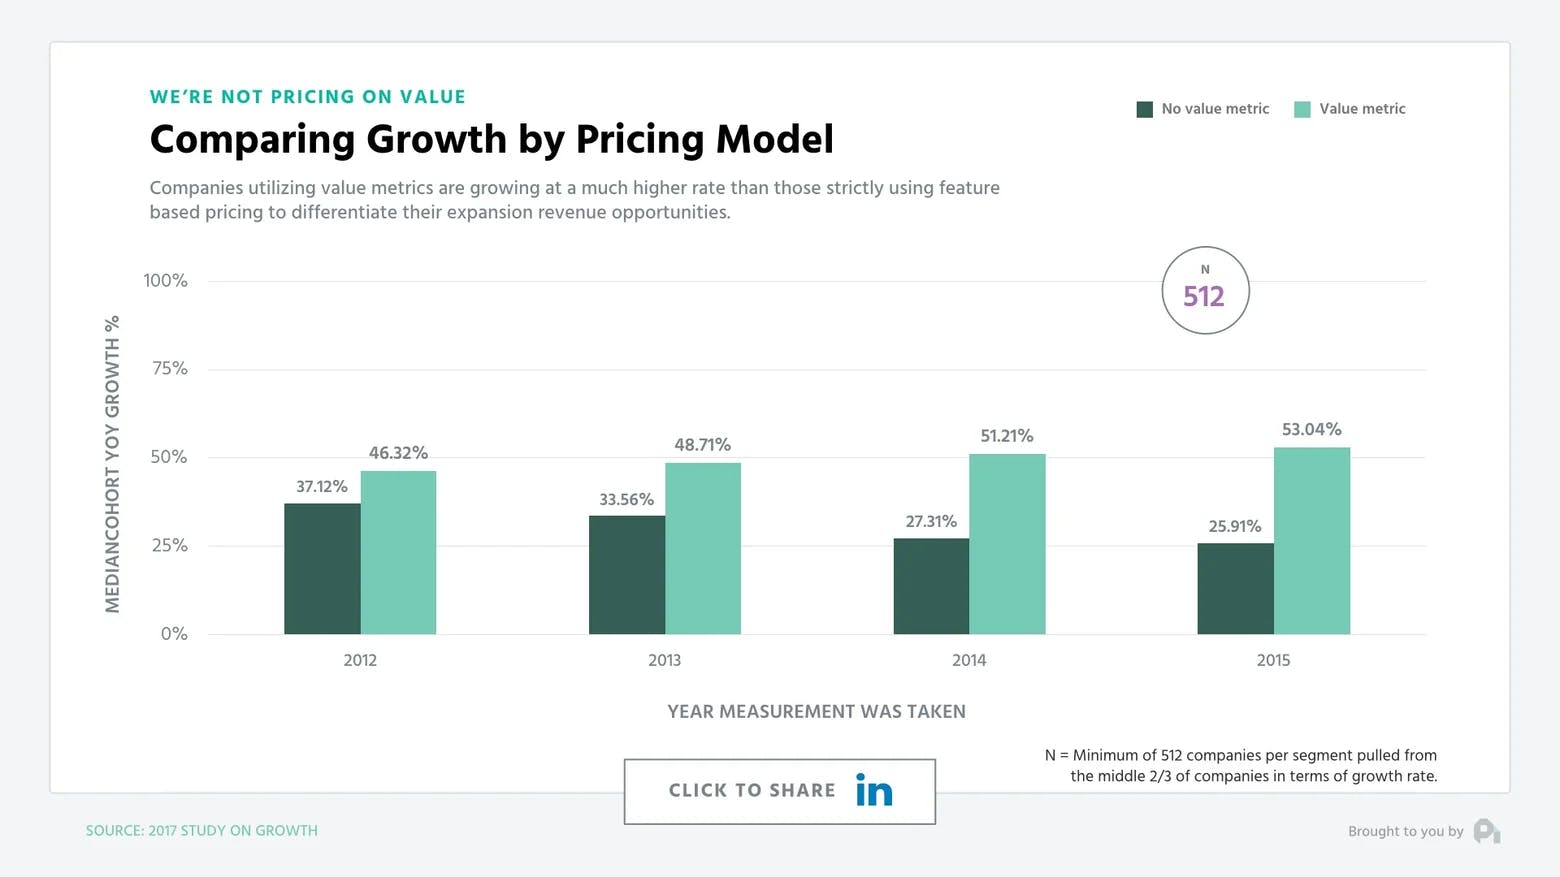Click the Source: 2017 Study on Growth text
1560x877 pixels.
[202, 831]
